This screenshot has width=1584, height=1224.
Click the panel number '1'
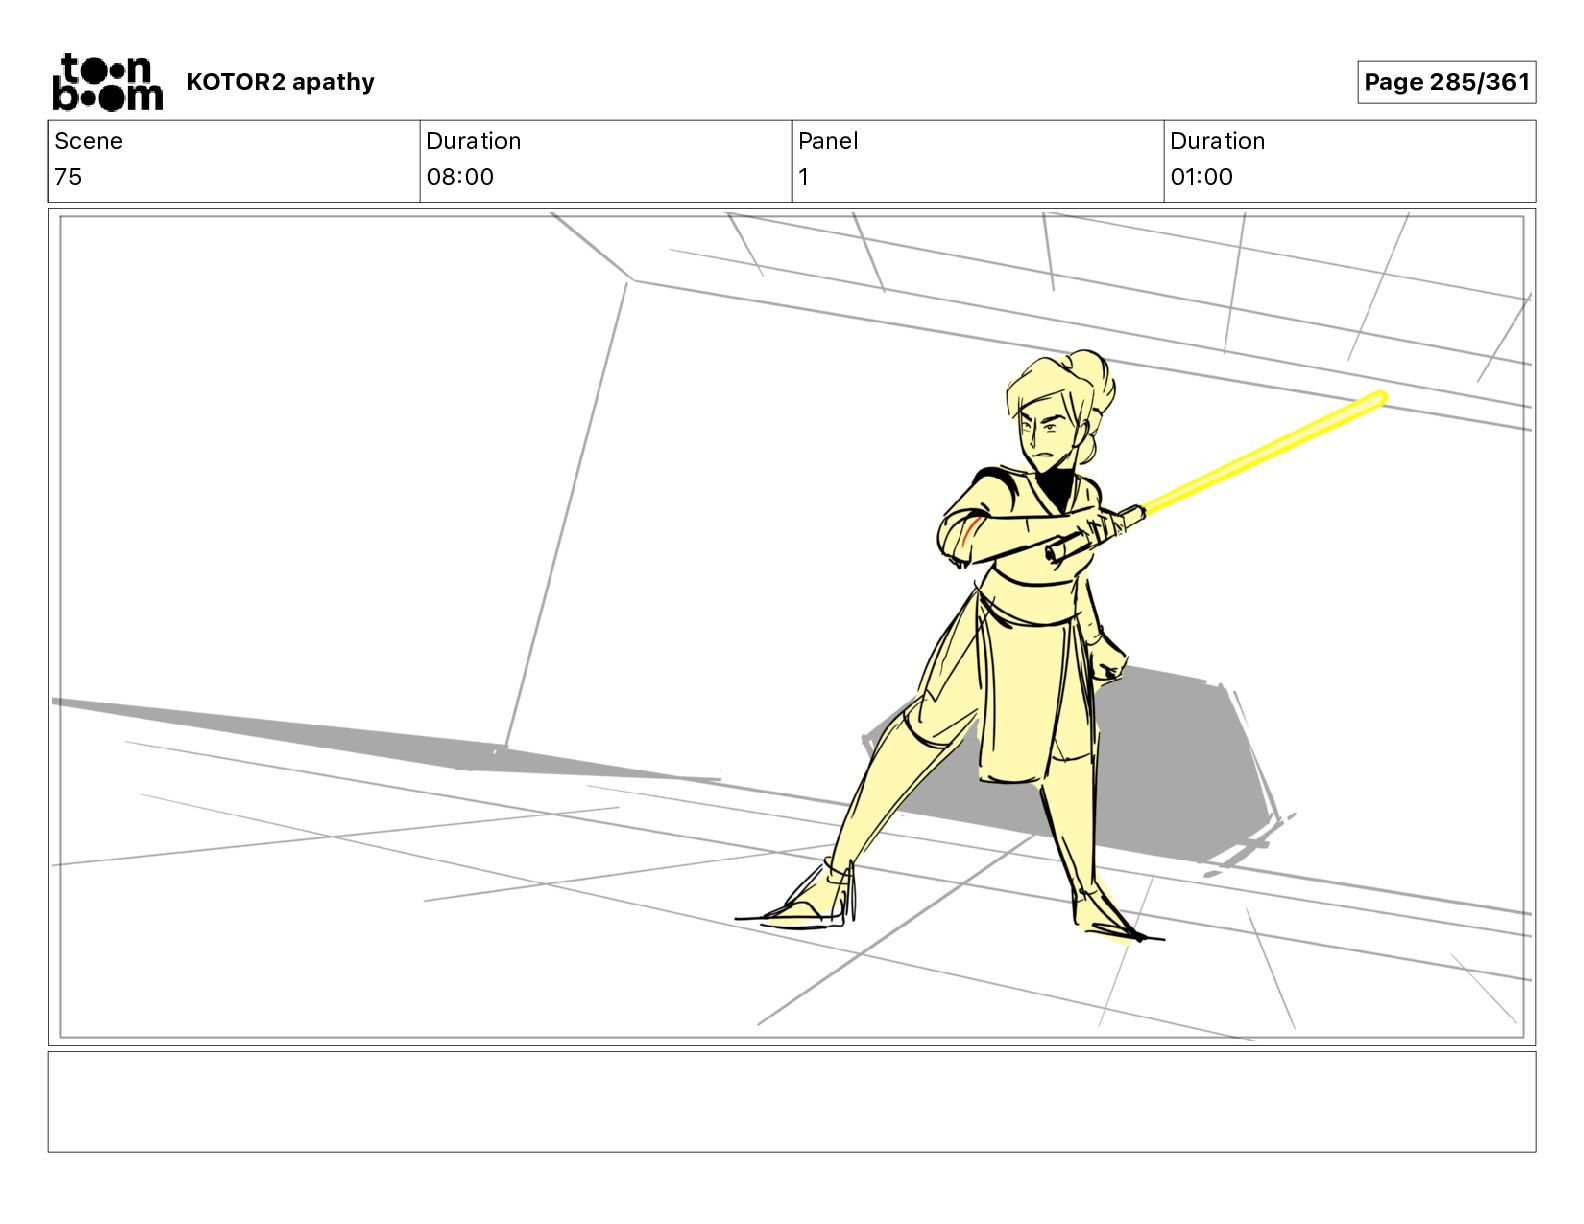(803, 177)
